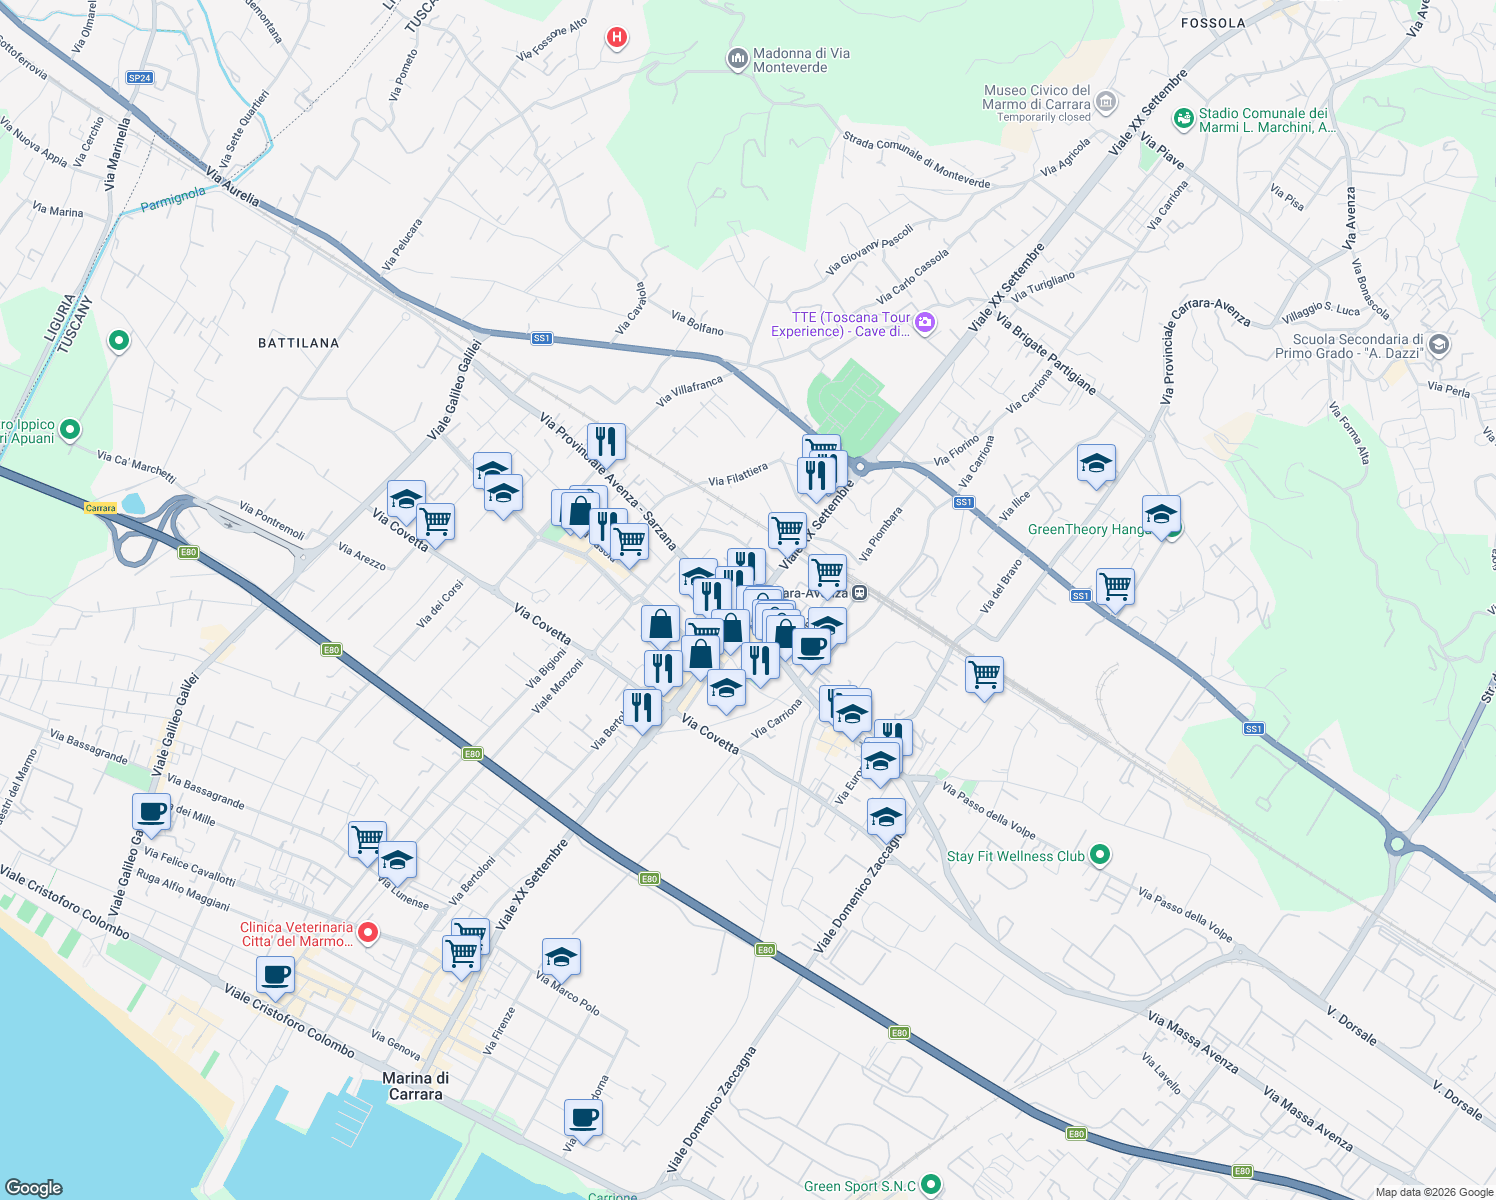
Task: Click the purple TTE Cave tour icon
Action: click(x=925, y=324)
